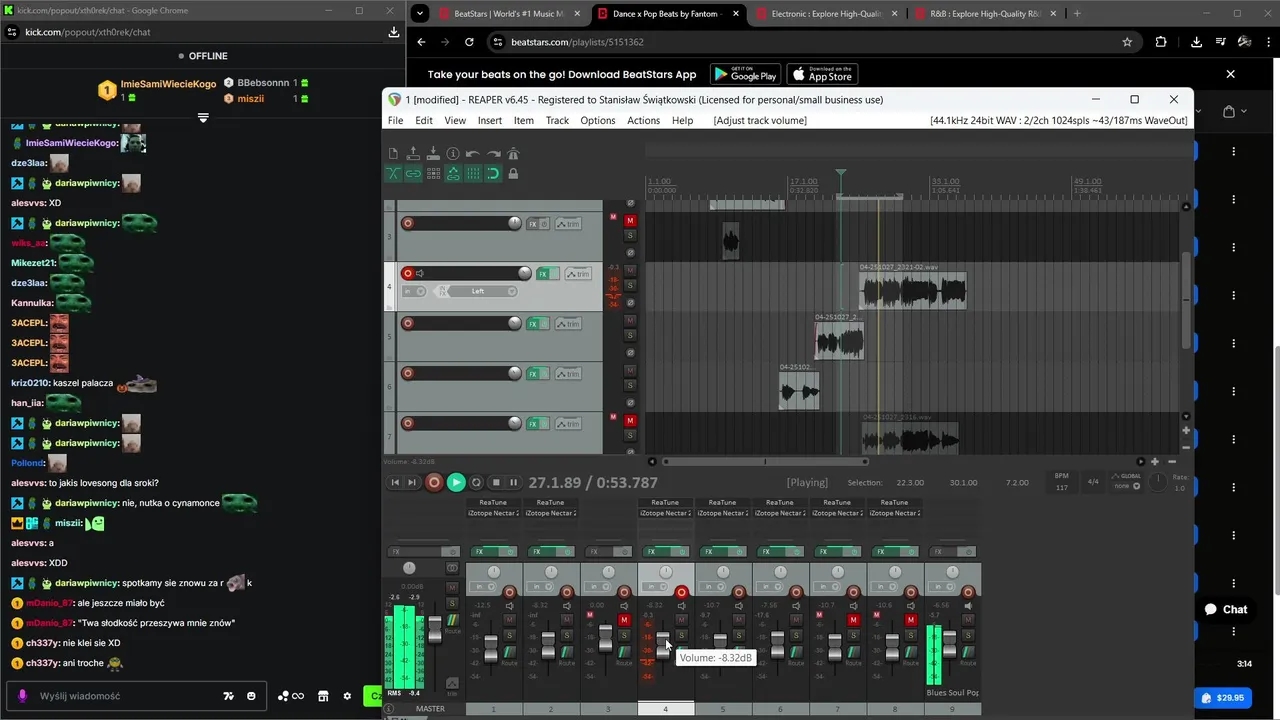Click the MASTER volume fader
The height and width of the screenshot is (720, 1280).
click(x=435, y=629)
